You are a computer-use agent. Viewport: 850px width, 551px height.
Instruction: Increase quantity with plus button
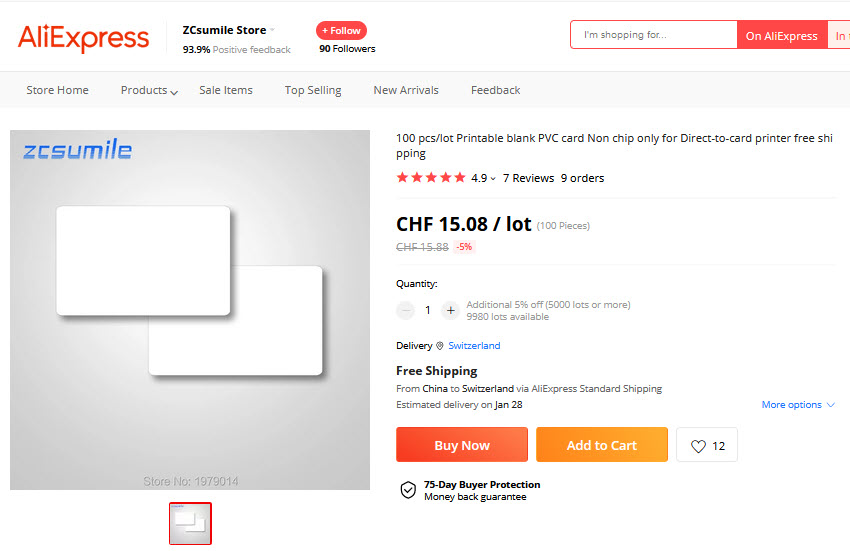point(450,310)
